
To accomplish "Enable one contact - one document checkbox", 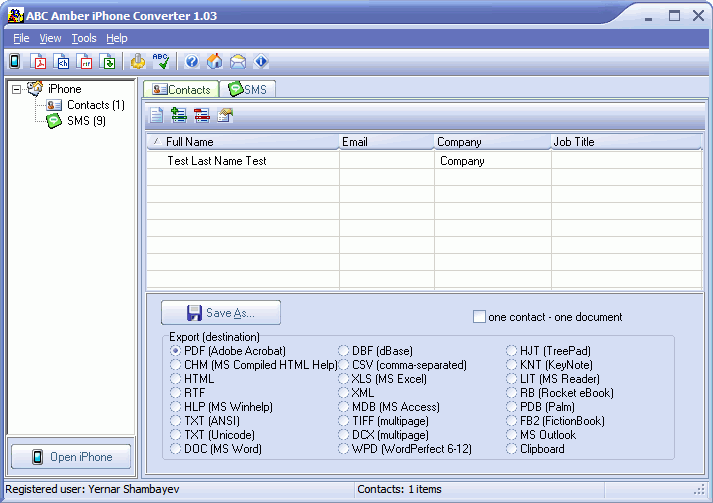I will pyautogui.click(x=479, y=317).
